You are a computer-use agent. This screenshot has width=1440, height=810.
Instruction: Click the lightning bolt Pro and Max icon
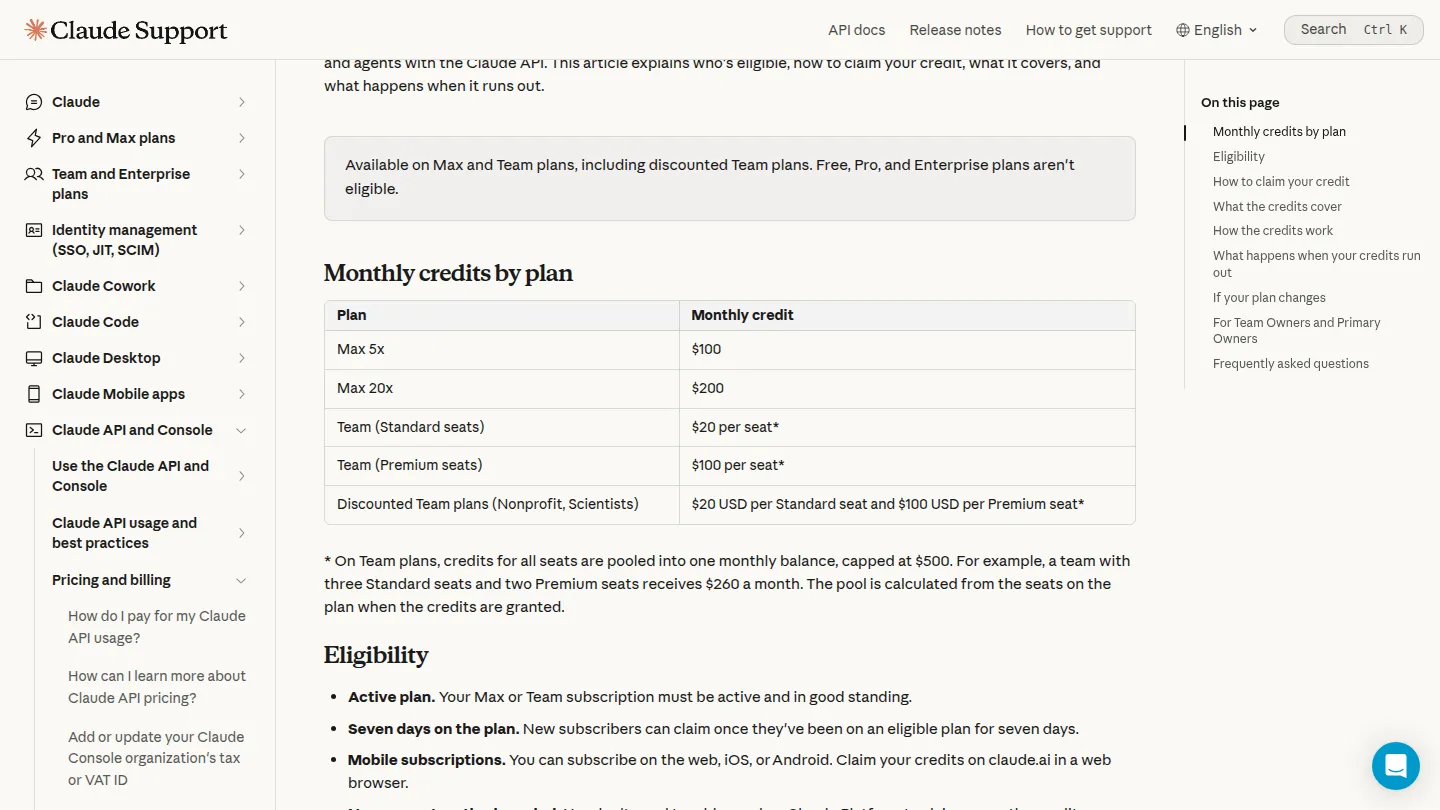34,138
